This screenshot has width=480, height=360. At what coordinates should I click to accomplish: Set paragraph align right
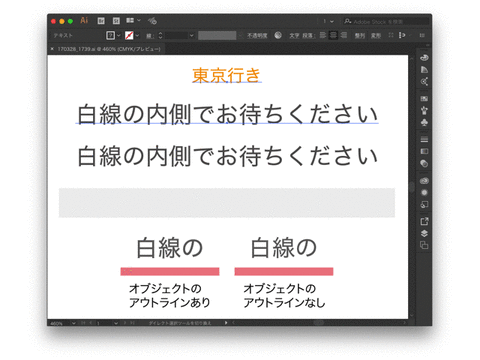(344, 35)
